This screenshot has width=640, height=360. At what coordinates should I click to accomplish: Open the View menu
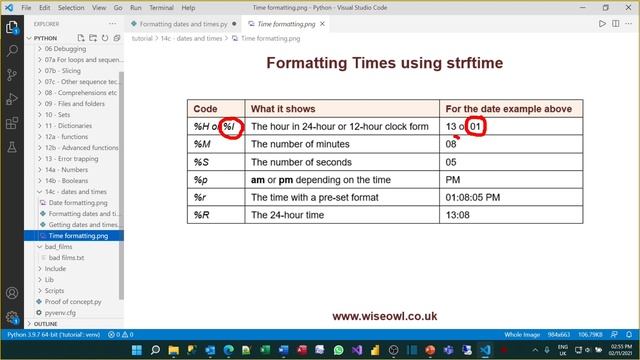click(x=99, y=8)
